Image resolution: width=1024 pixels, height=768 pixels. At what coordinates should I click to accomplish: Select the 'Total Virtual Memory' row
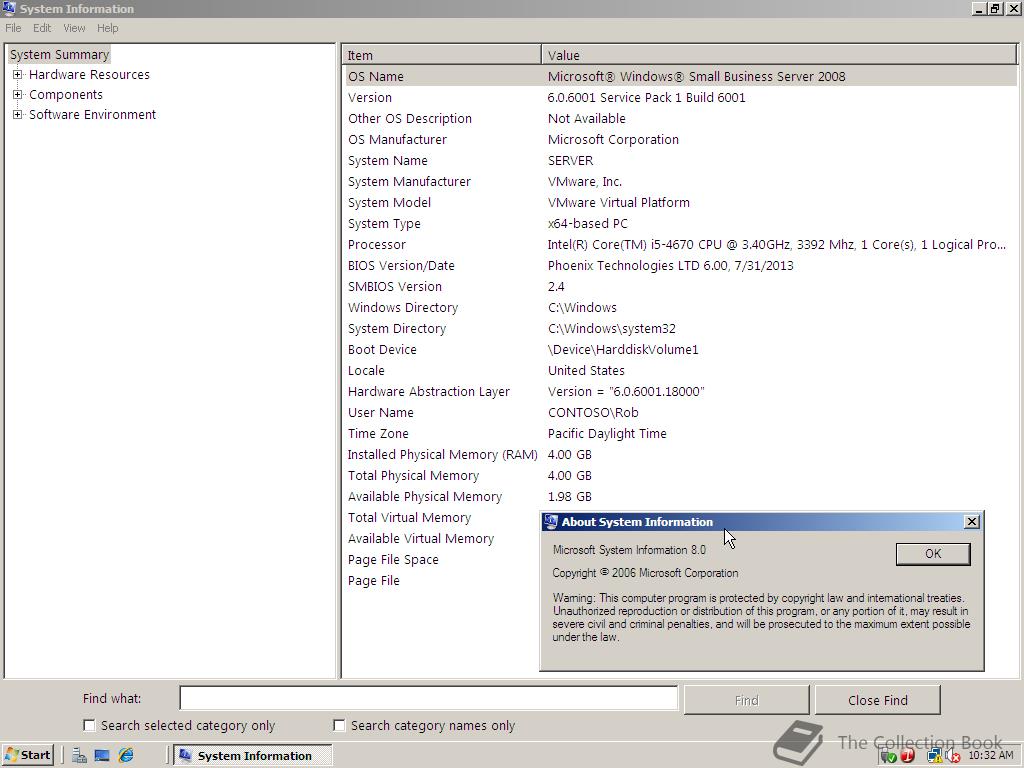click(x=409, y=518)
